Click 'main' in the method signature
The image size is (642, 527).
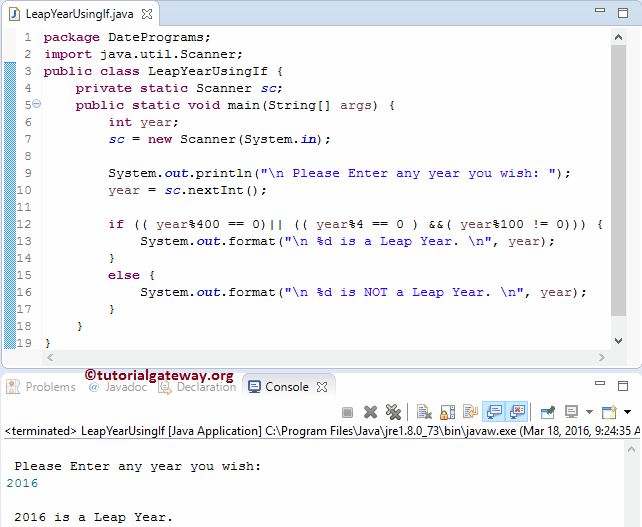click(244, 105)
